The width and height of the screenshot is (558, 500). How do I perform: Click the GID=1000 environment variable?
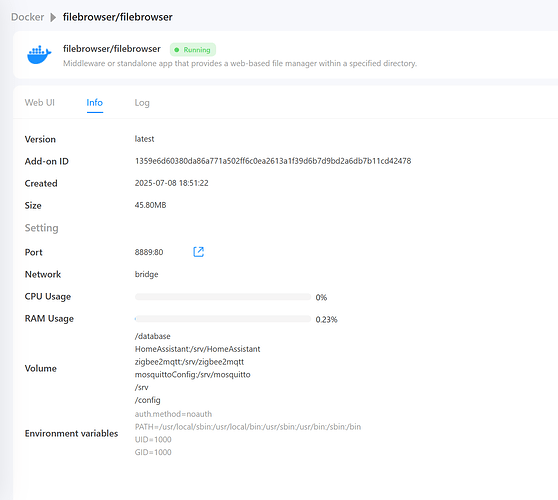[x=153, y=452]
